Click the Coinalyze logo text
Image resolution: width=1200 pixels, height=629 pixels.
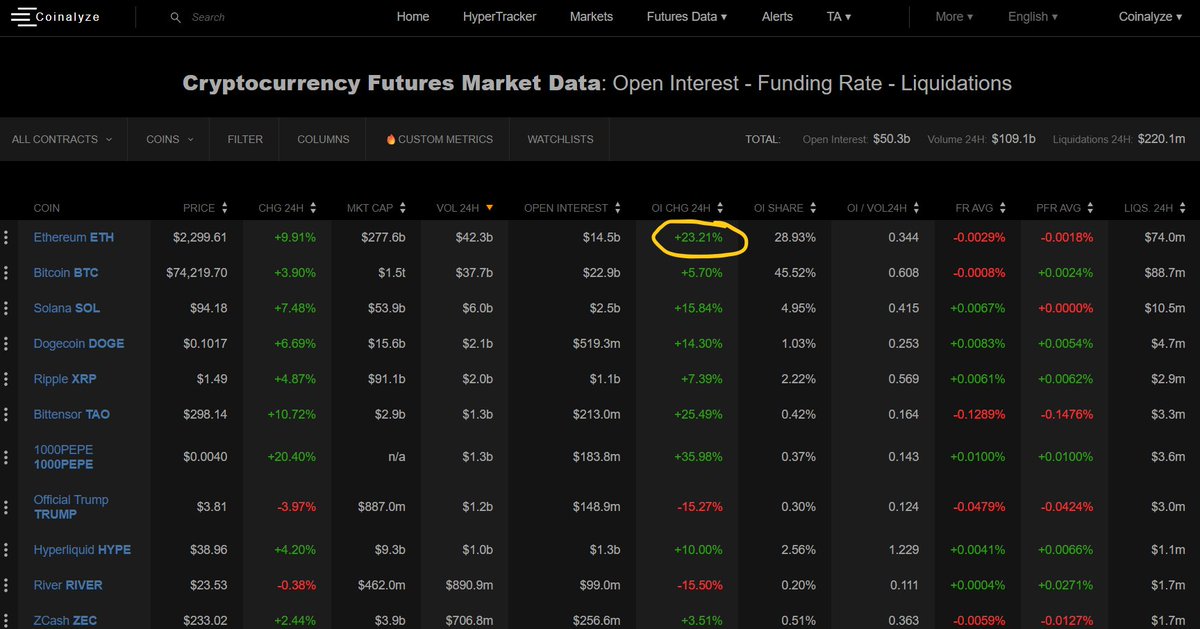(67, 17)
